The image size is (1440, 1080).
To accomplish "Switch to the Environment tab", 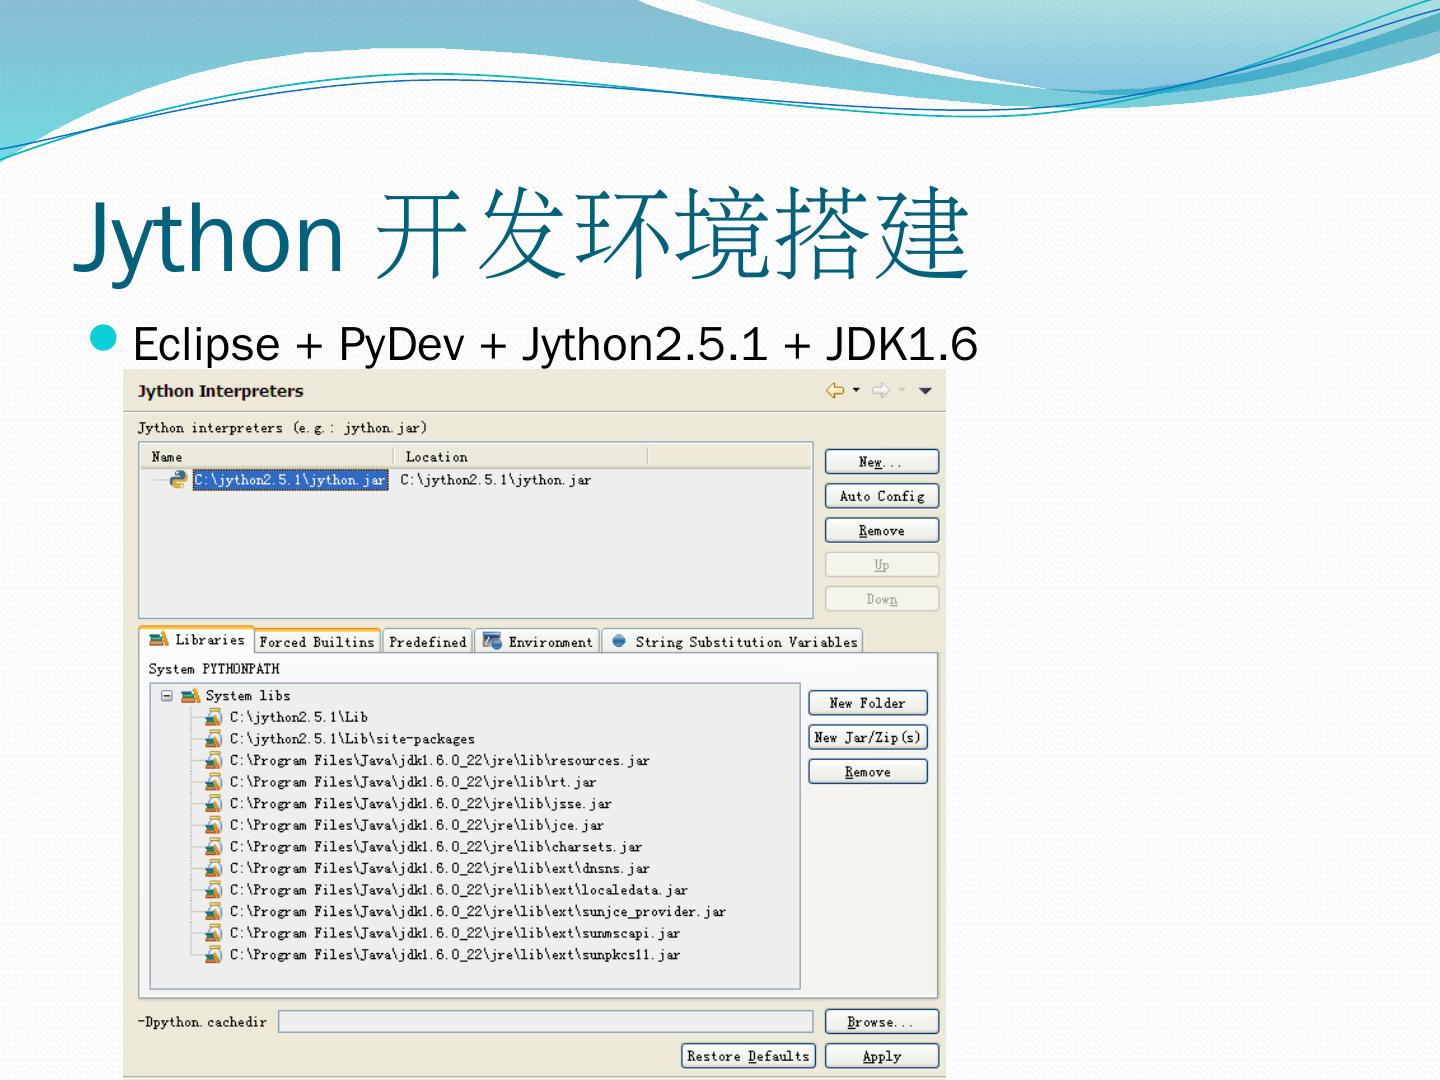I will [x=538, y=642].
